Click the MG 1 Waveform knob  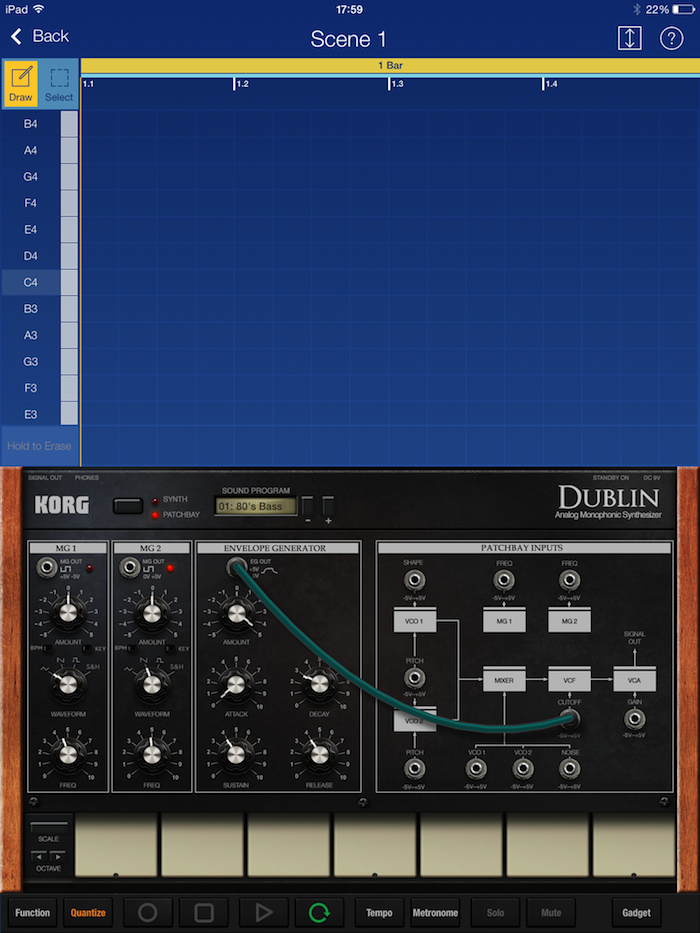pyautogui.click(x=68, y=685)
